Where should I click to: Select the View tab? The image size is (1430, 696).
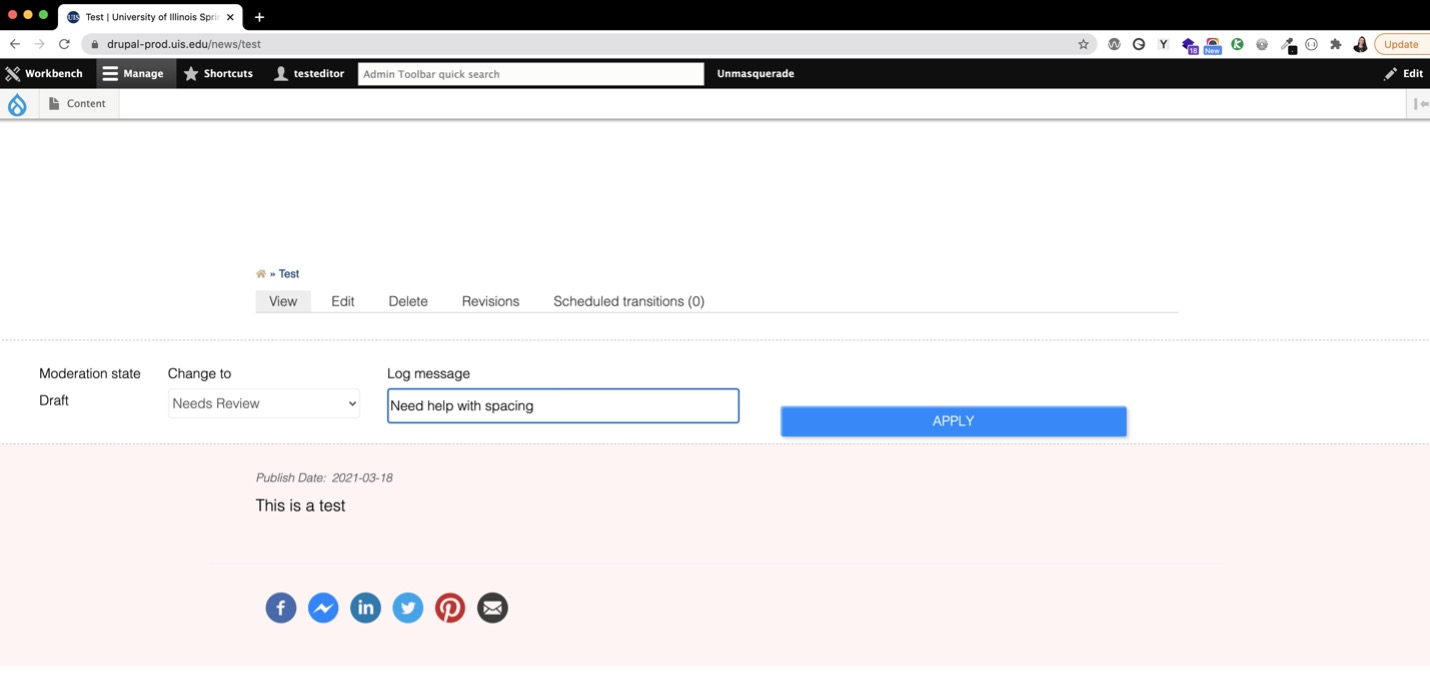click(283, 301)
